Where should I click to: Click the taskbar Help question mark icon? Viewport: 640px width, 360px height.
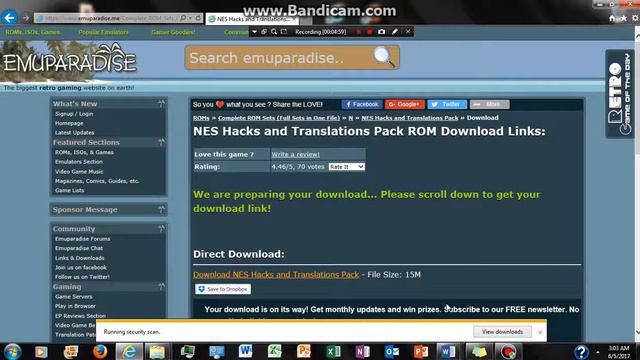[x=581, y=351]
